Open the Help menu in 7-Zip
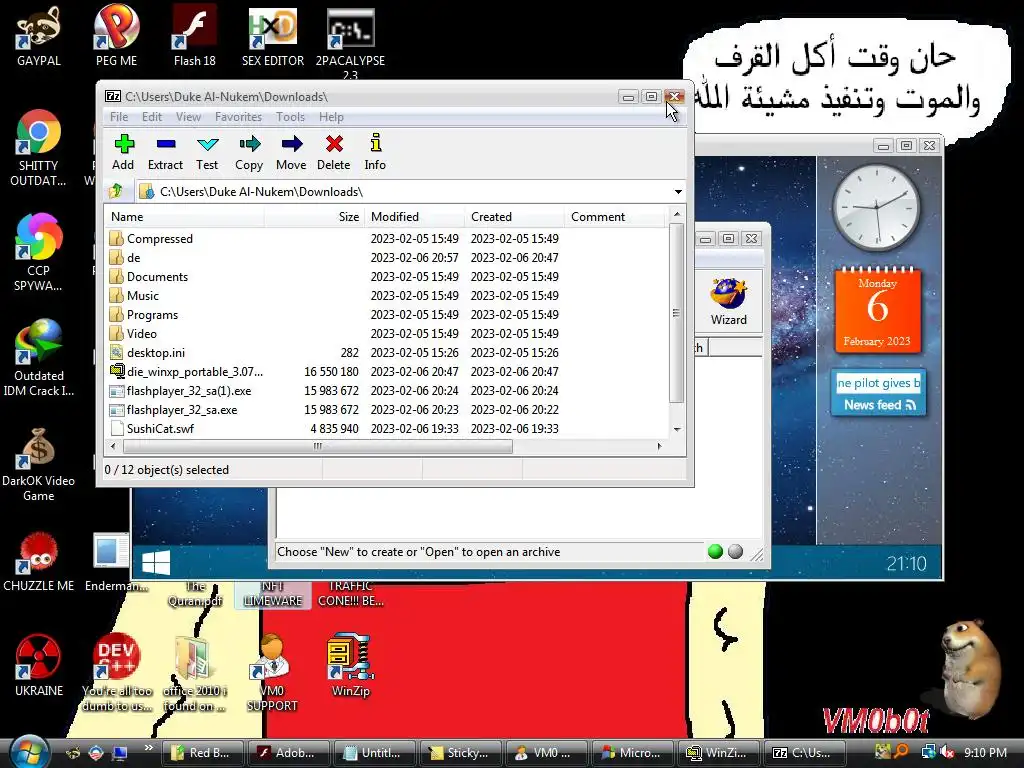 [x=331, y=117]
